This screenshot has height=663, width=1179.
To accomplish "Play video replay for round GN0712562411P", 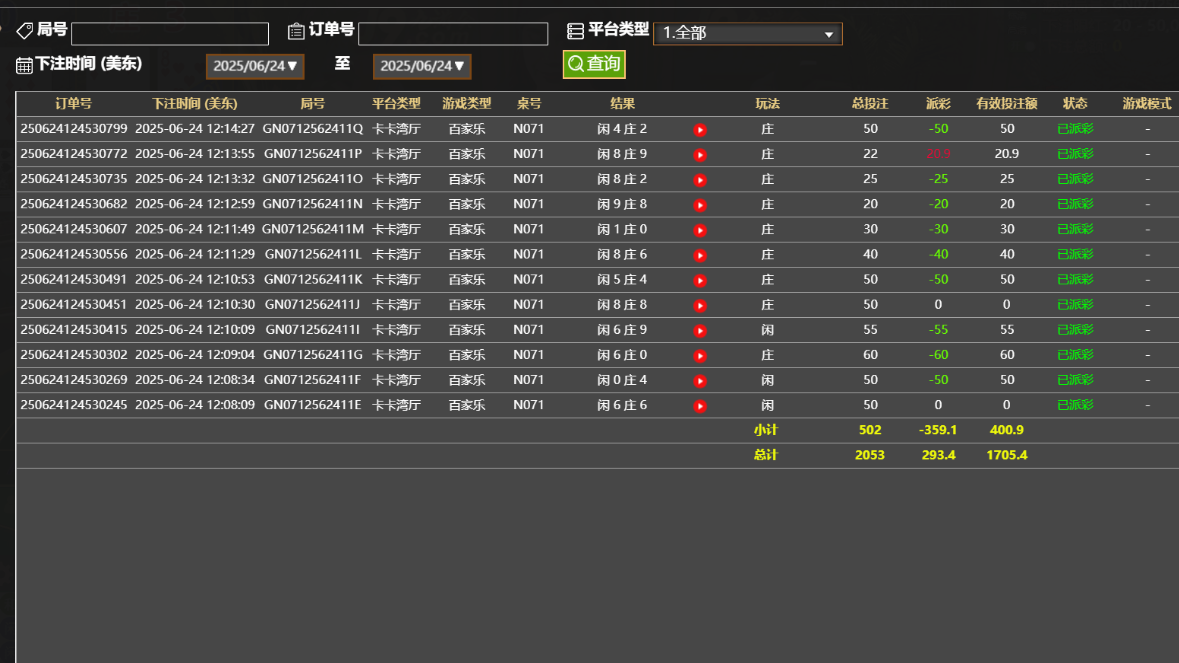I will [700, 155].
